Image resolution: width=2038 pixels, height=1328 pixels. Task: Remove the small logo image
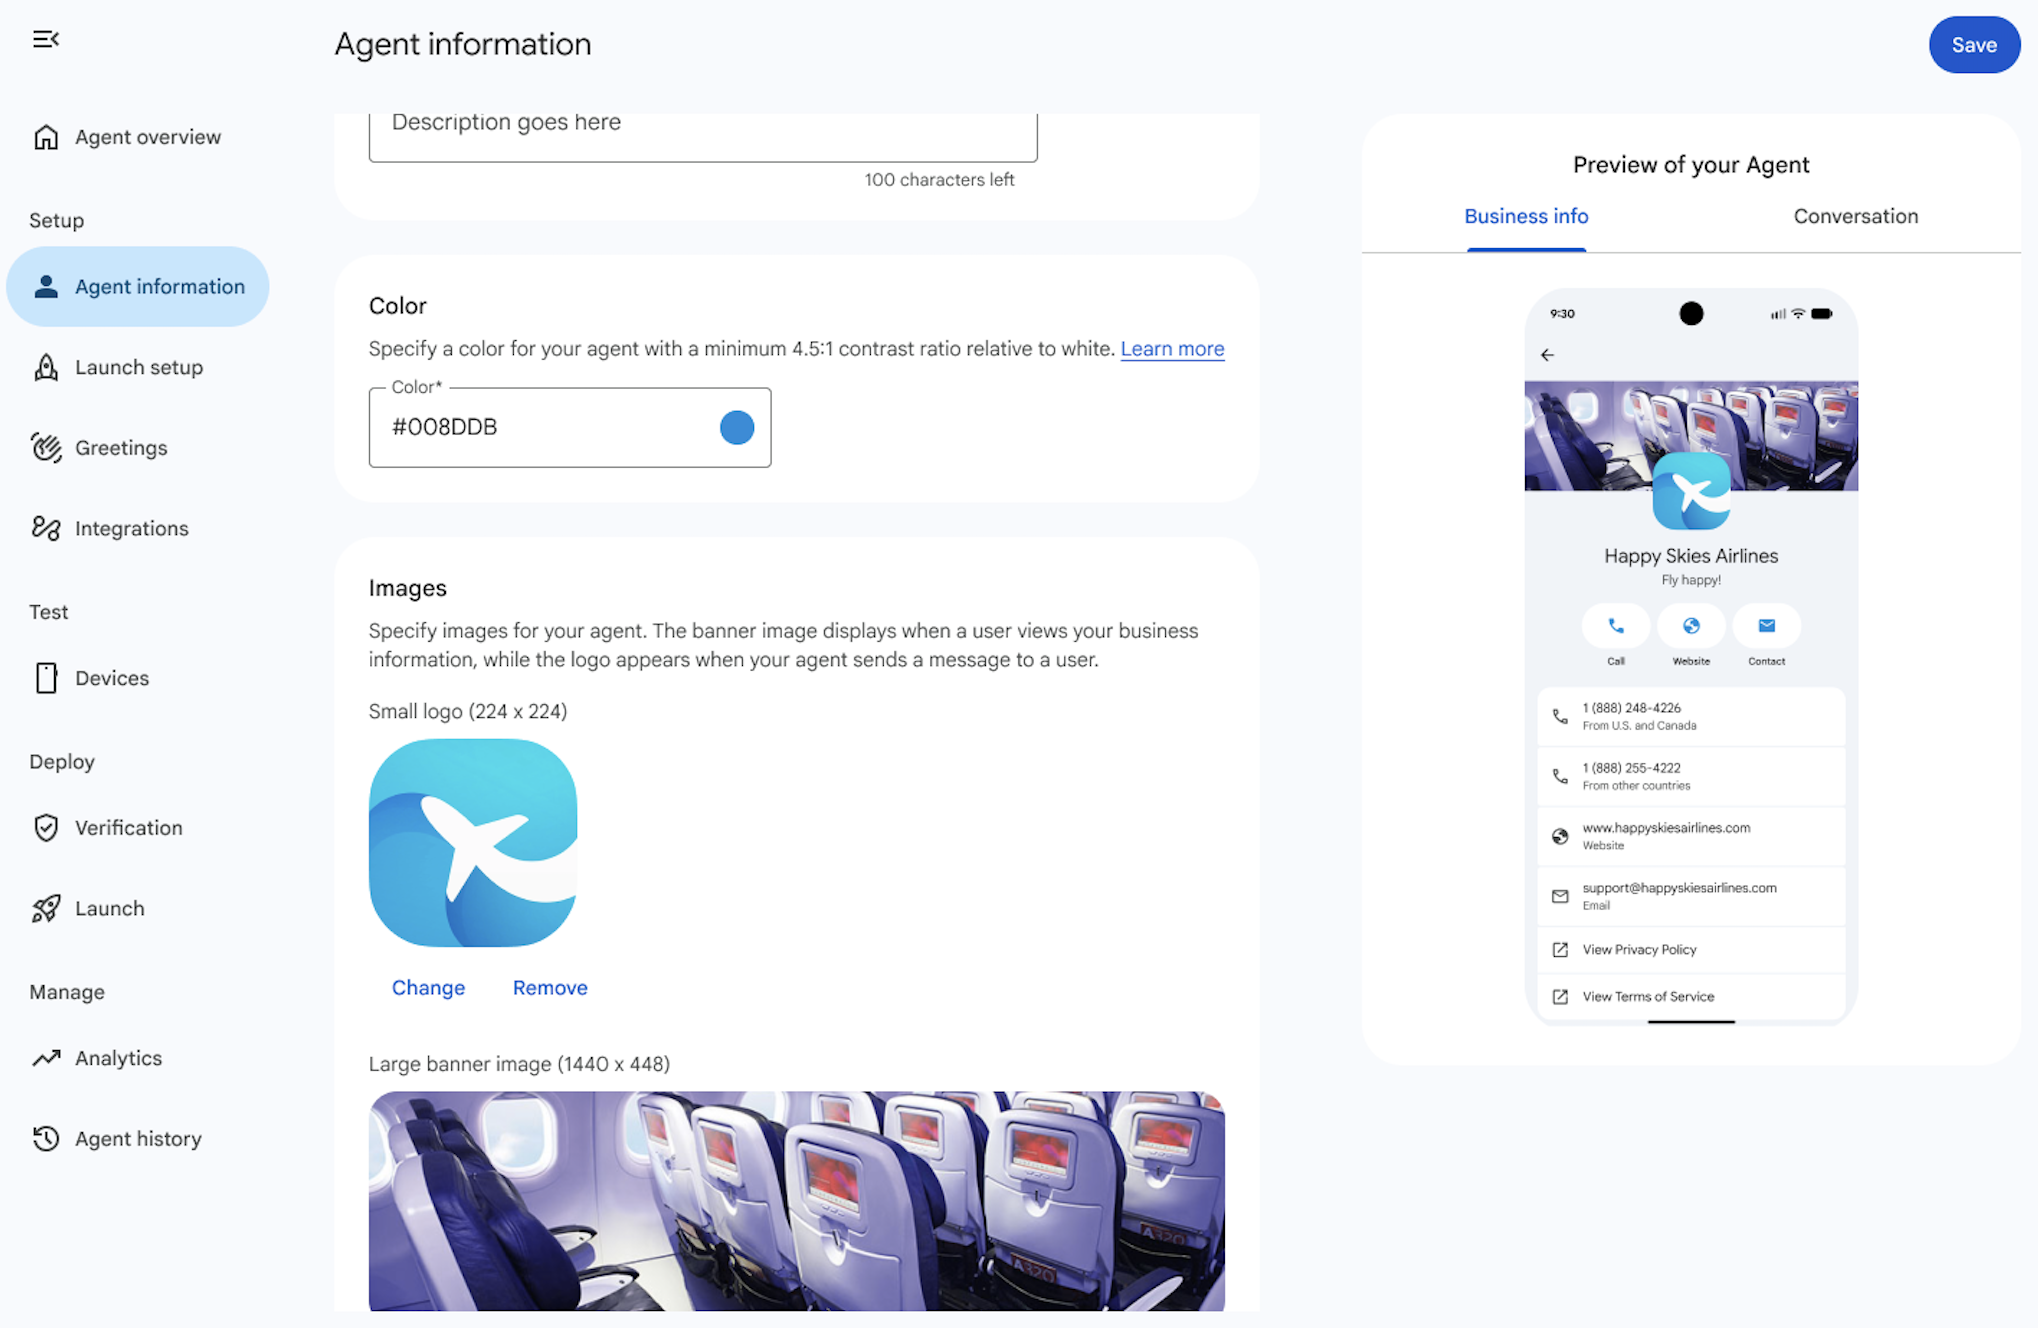549,987
